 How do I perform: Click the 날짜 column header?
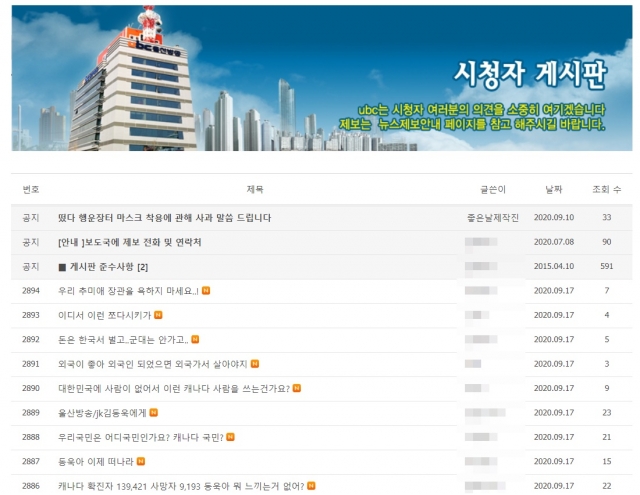pos(554,189)
